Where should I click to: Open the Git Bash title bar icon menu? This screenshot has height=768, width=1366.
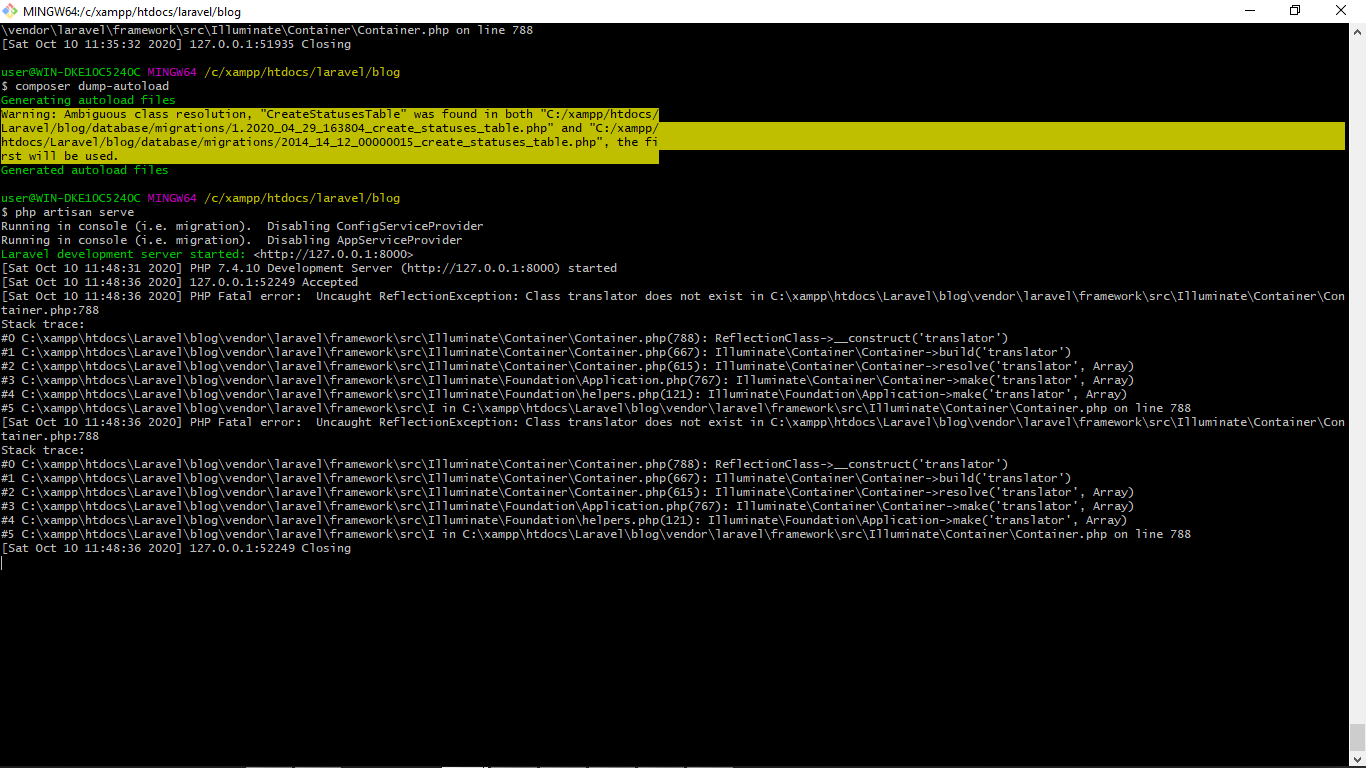10,11
